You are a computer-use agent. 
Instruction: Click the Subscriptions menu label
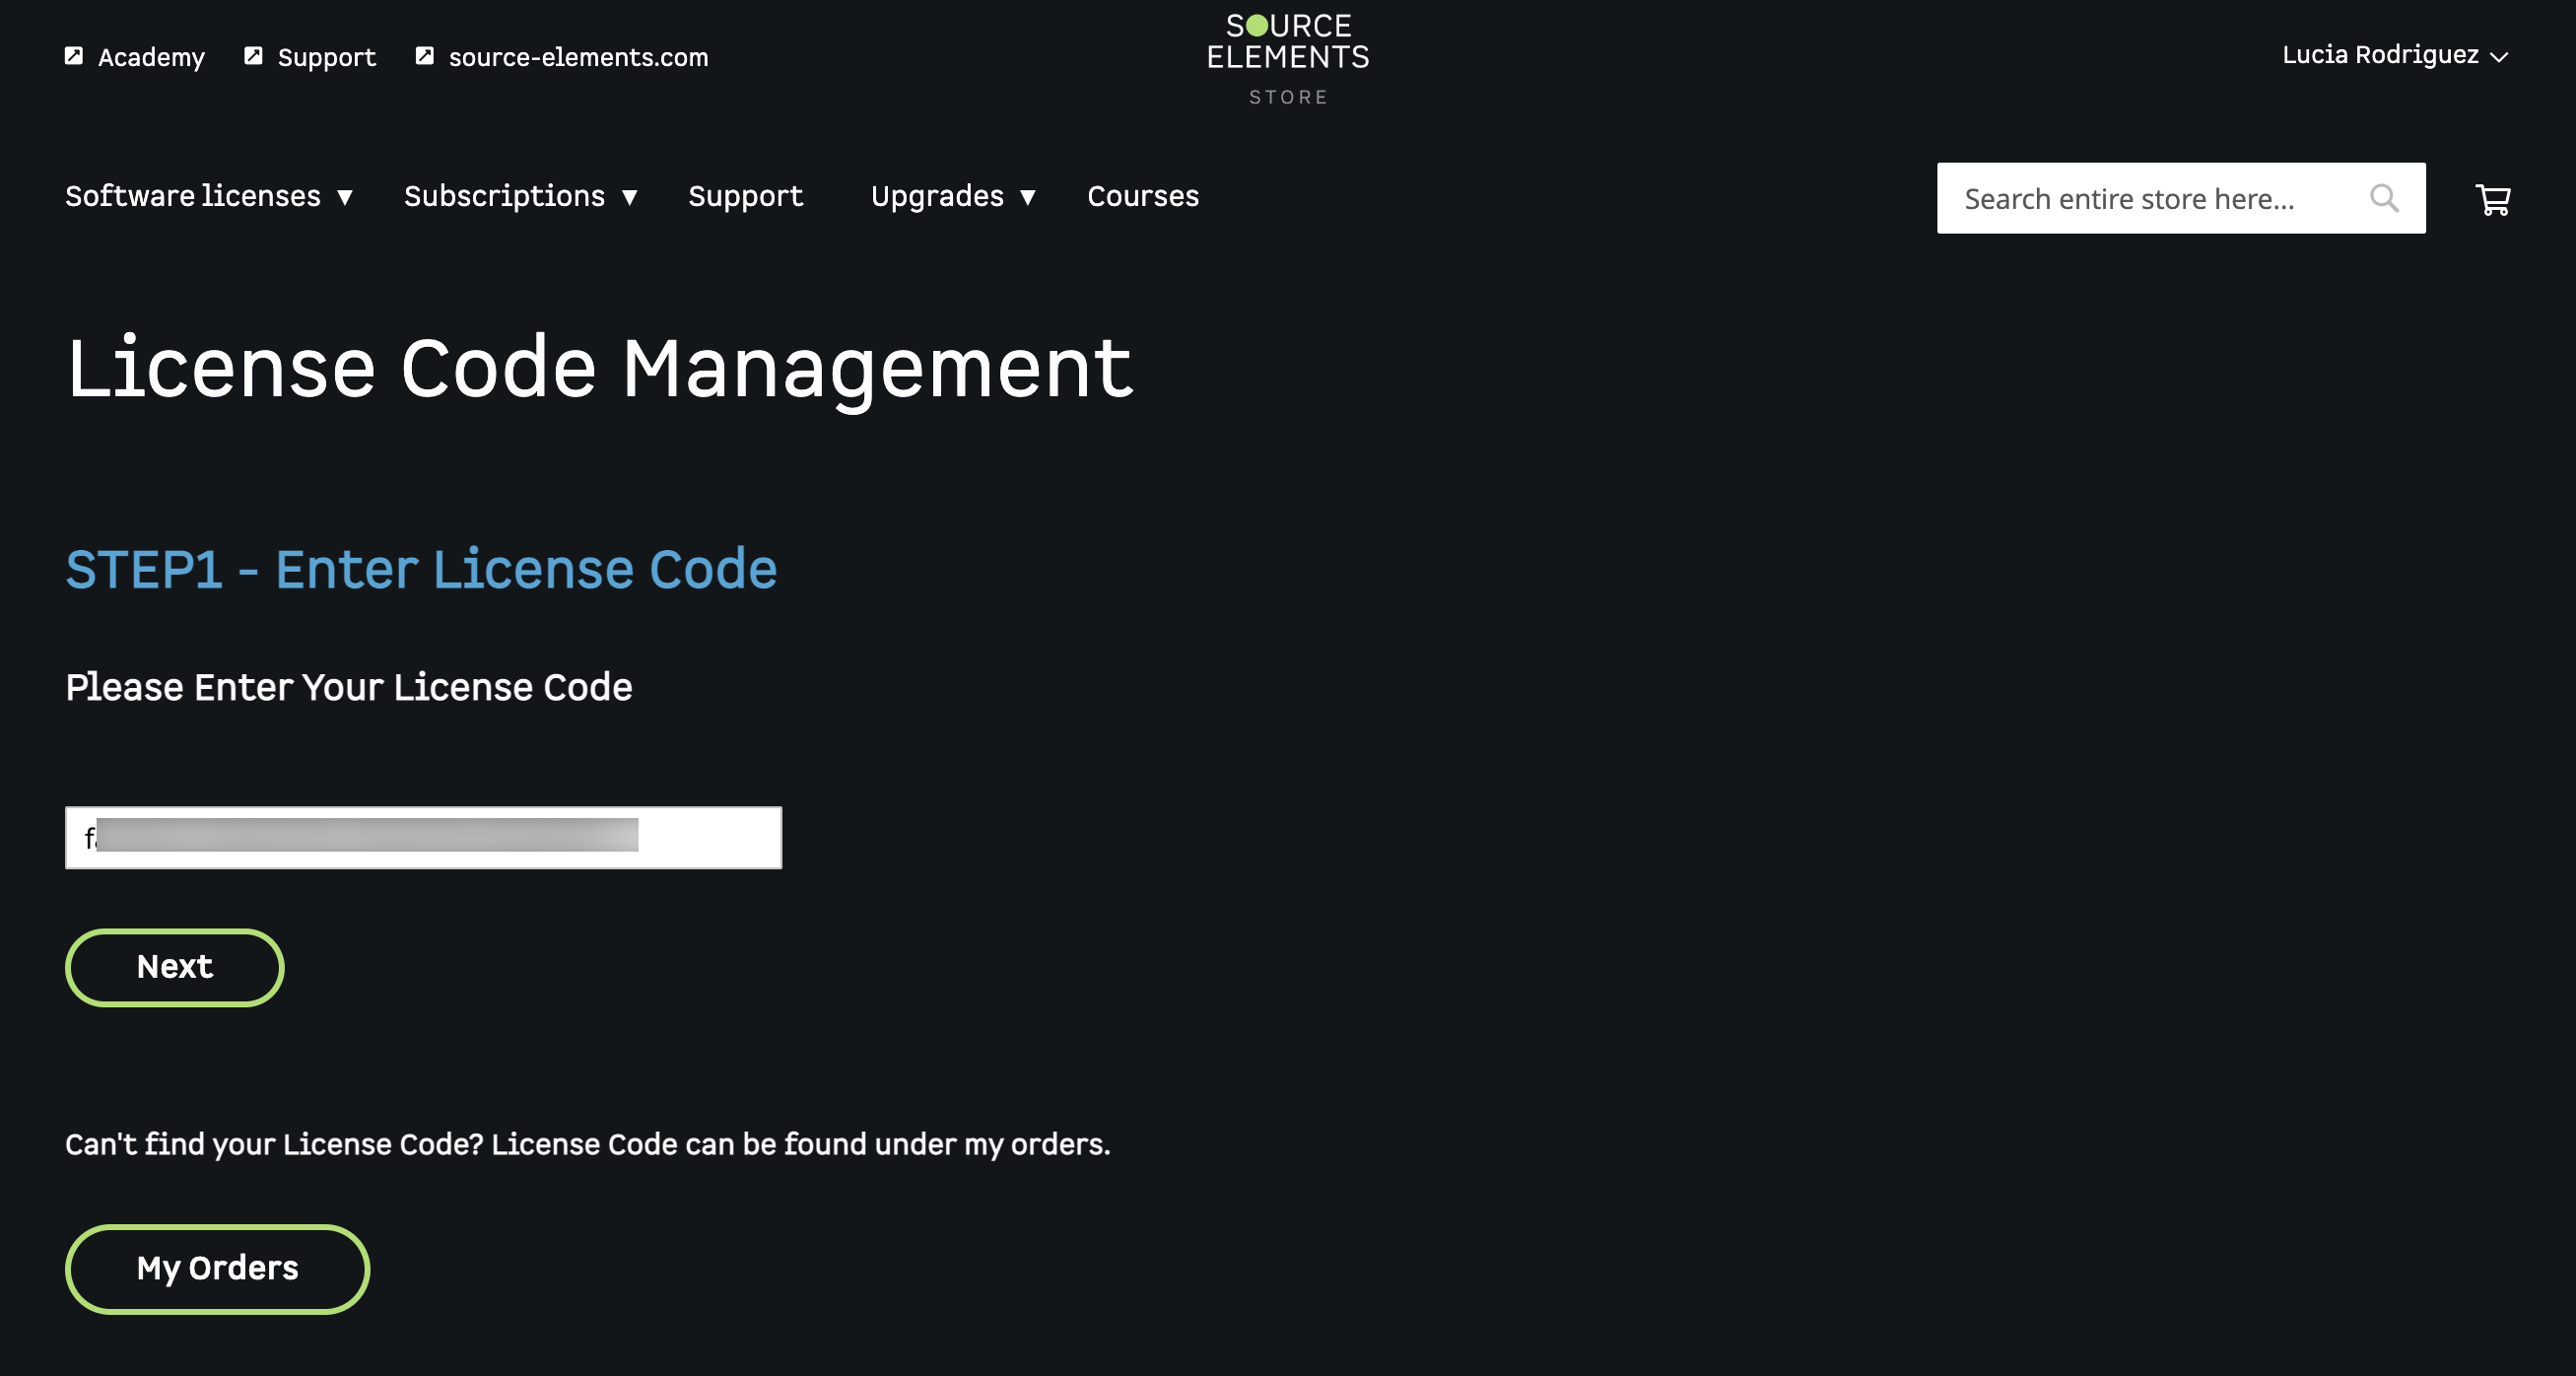pos(504,196)
